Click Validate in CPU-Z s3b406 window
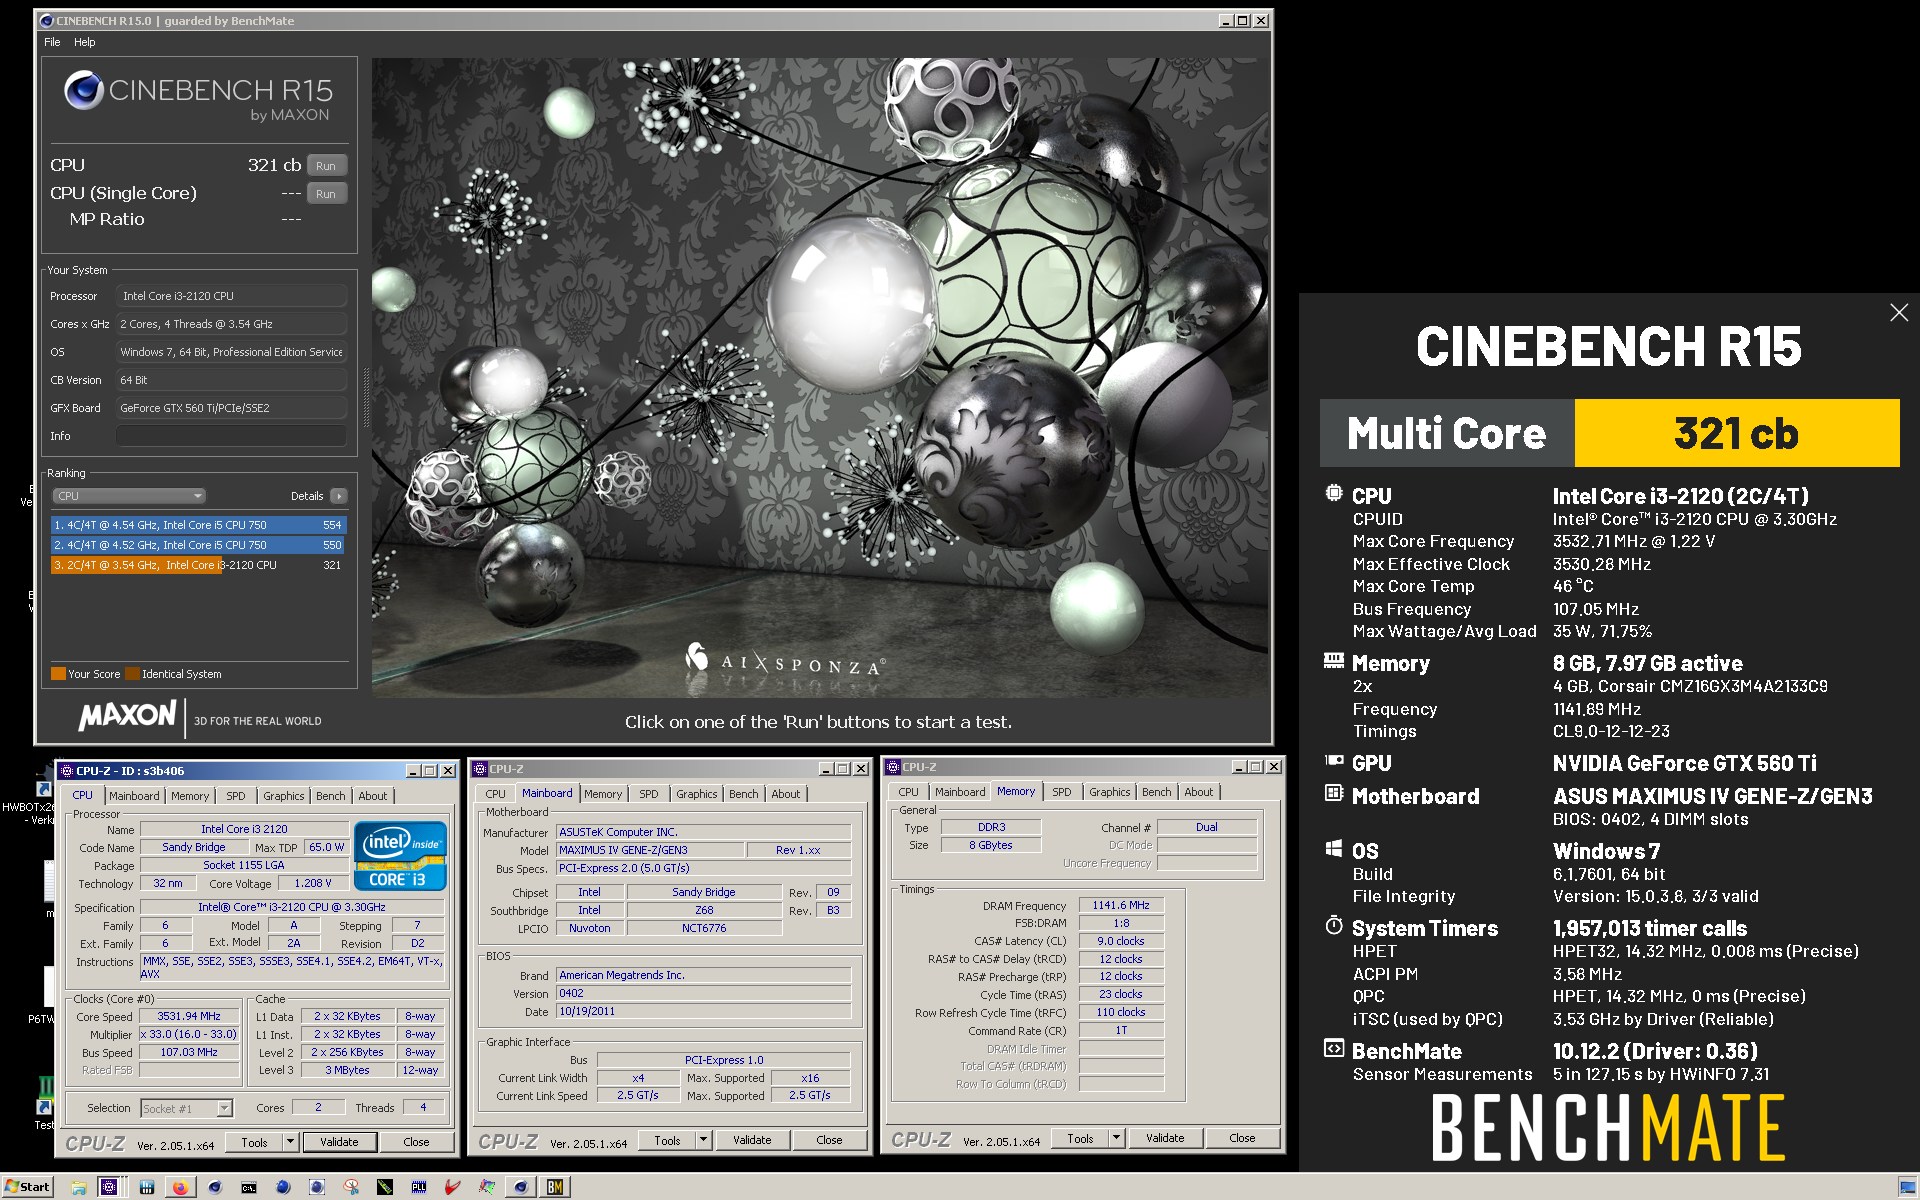Image resolution: width=1920 pixels, height=1200 pixels. [339, 1142]
